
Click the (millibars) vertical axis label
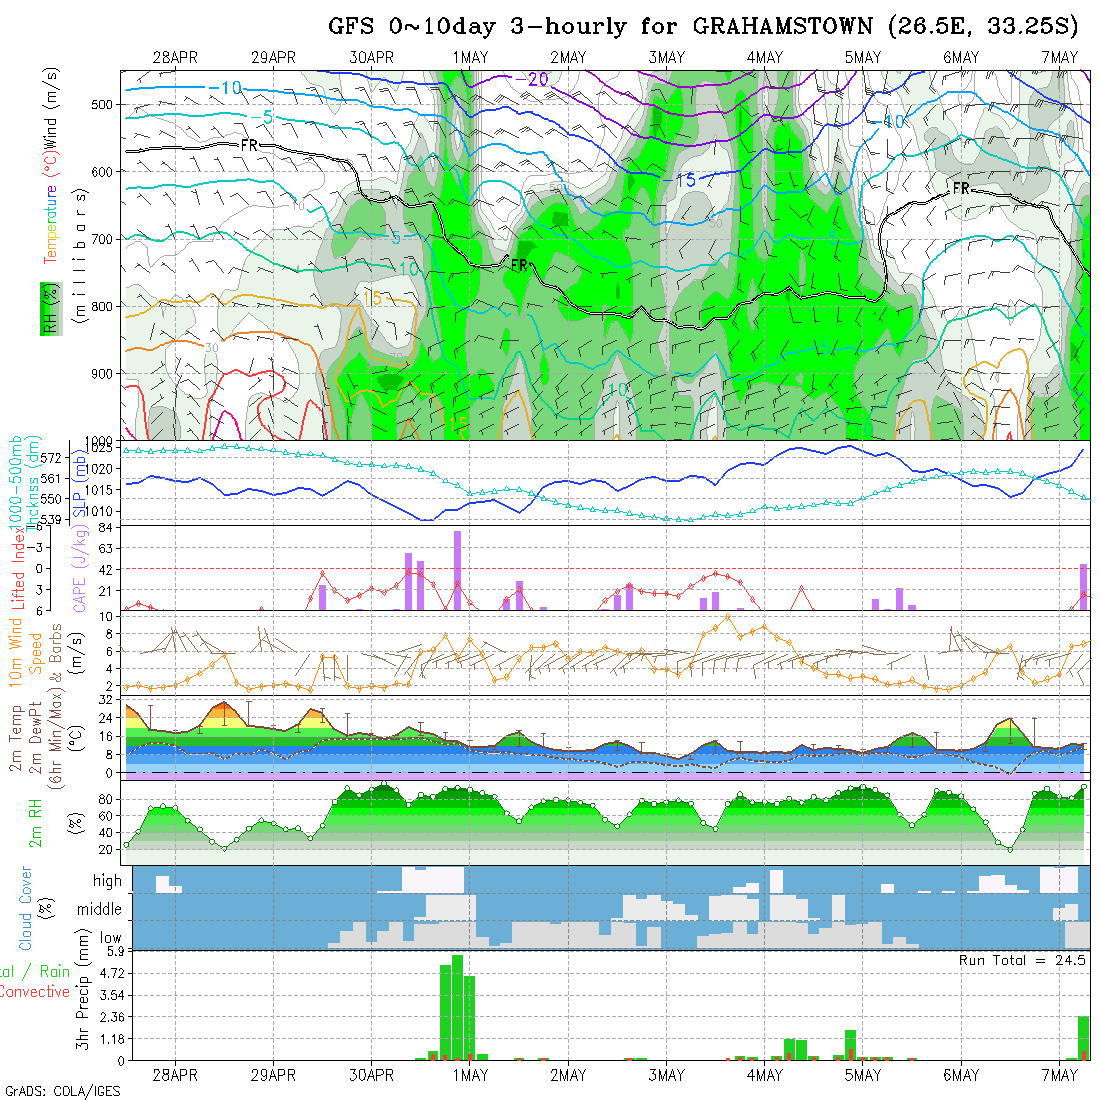80,255
